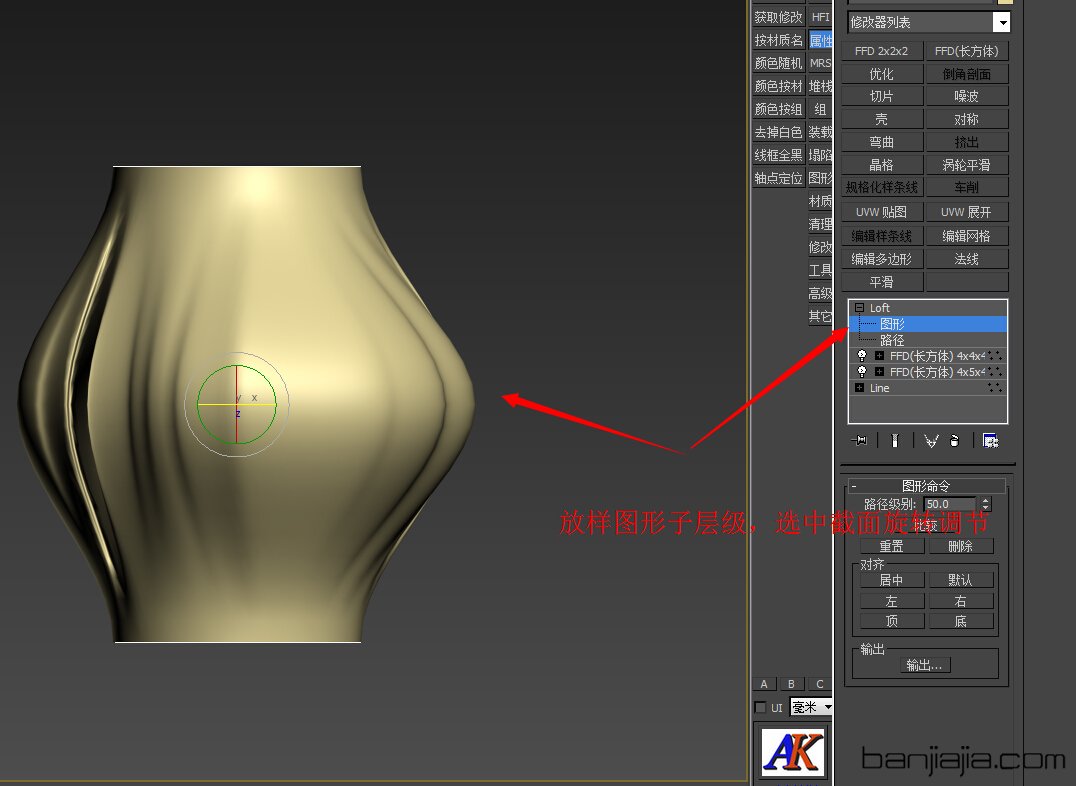Click the 路径级别 value field
The width and height of the screenshot is (1076, 786).
[950, 504]
